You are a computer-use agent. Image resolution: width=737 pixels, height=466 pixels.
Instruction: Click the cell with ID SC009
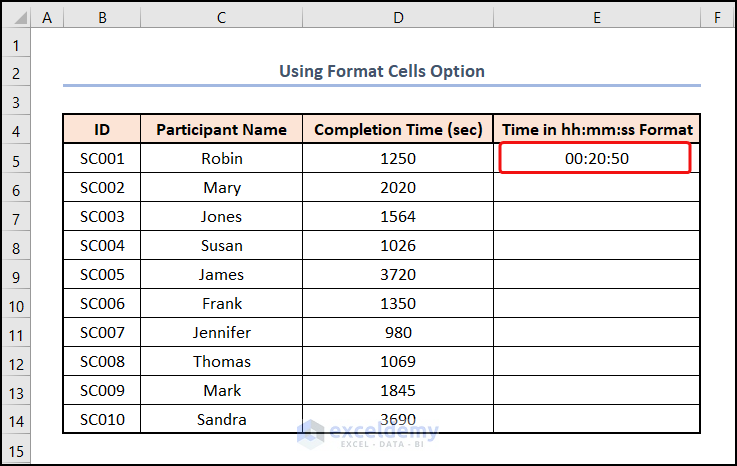102,391
